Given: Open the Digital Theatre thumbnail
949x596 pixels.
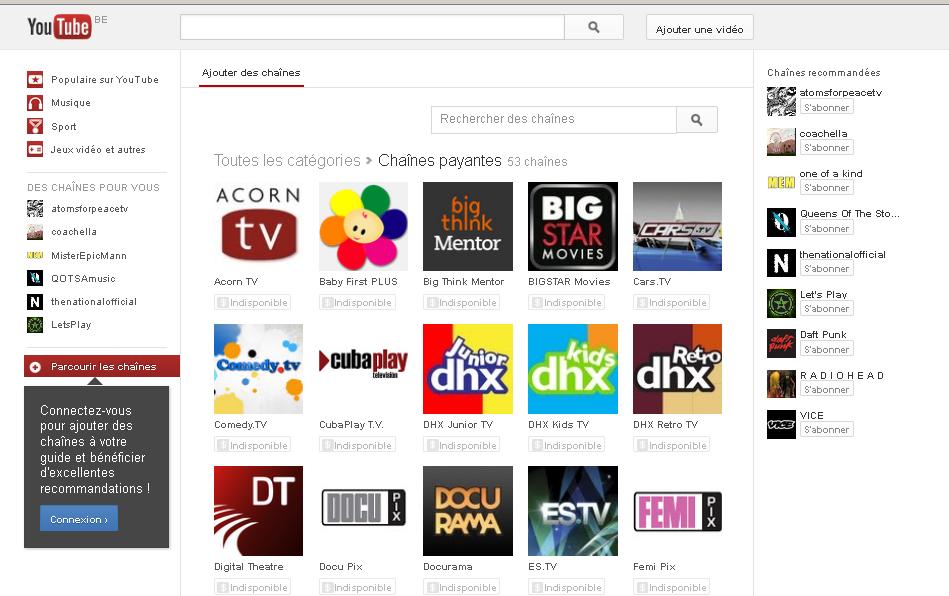Looking at the screenshot, I should click(x=258, y=511).
